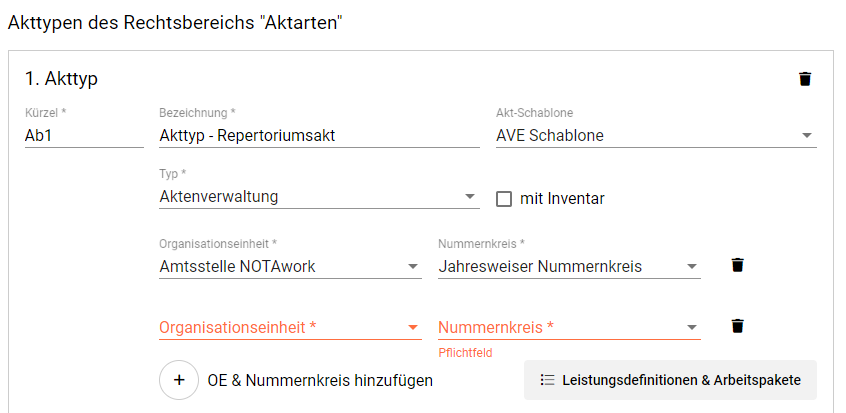Click the list icon beside Leistungsdefinitionen
Screen dimensions: 846x413
(547, 380)
